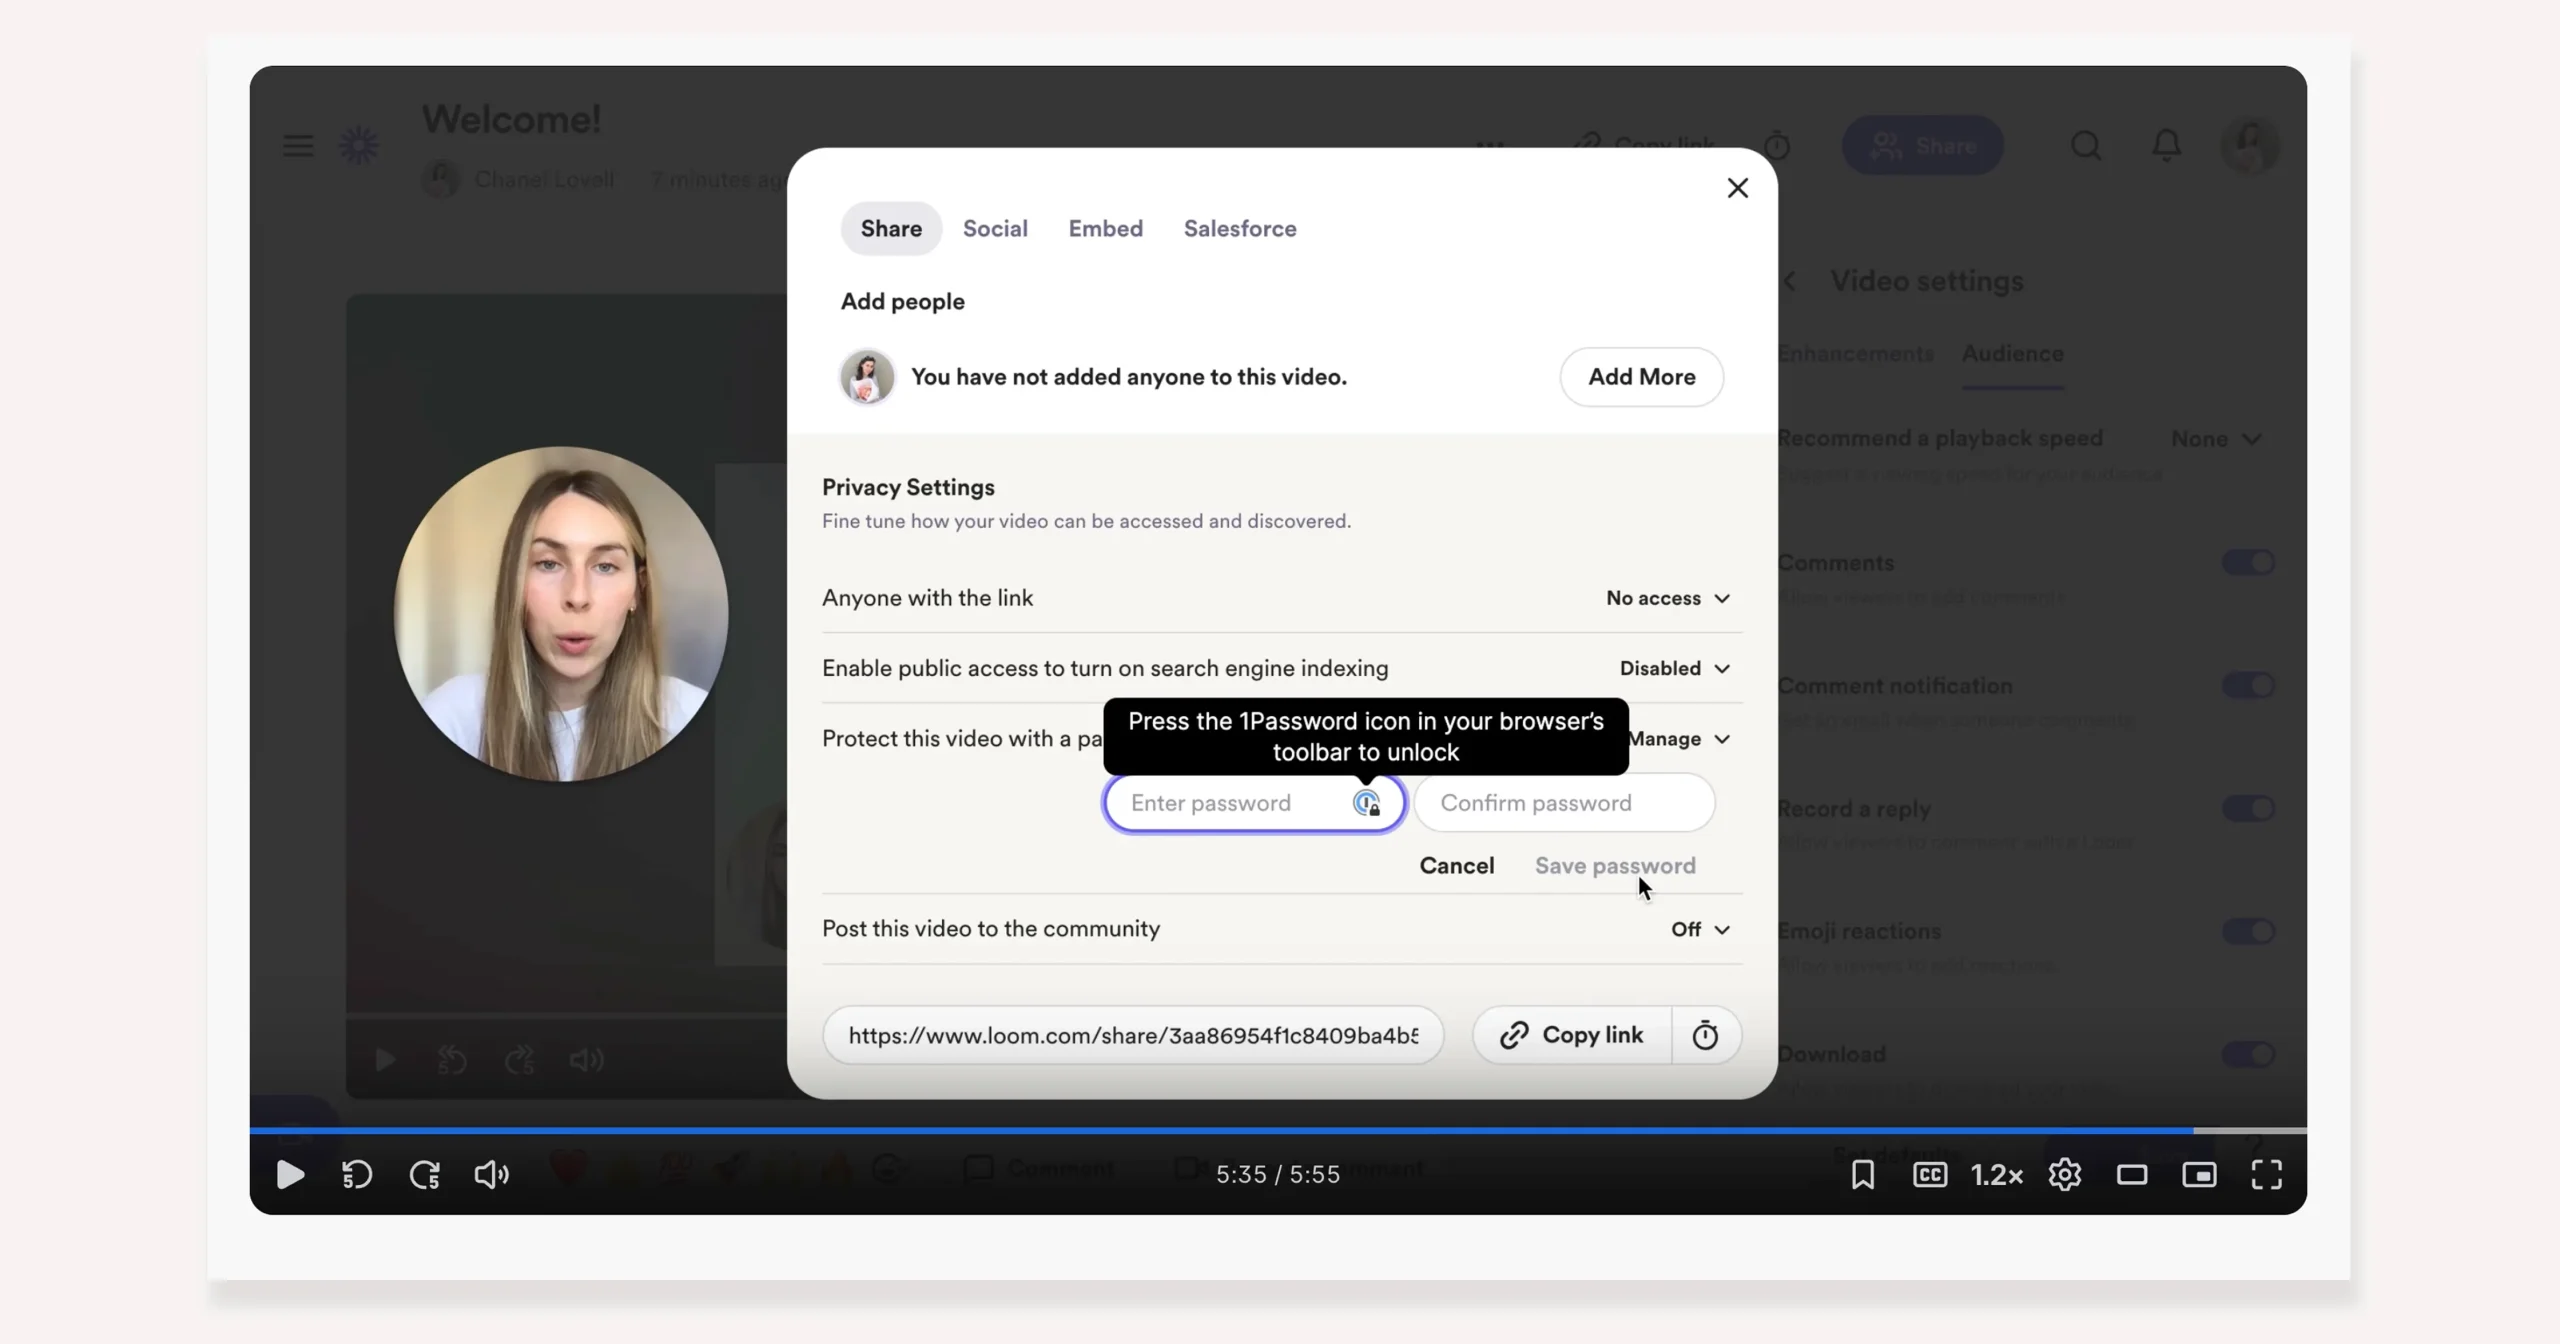This screenshot has height=1344, width=2560.
Task: Open the player settings gear
Action: (2065, 1174)
